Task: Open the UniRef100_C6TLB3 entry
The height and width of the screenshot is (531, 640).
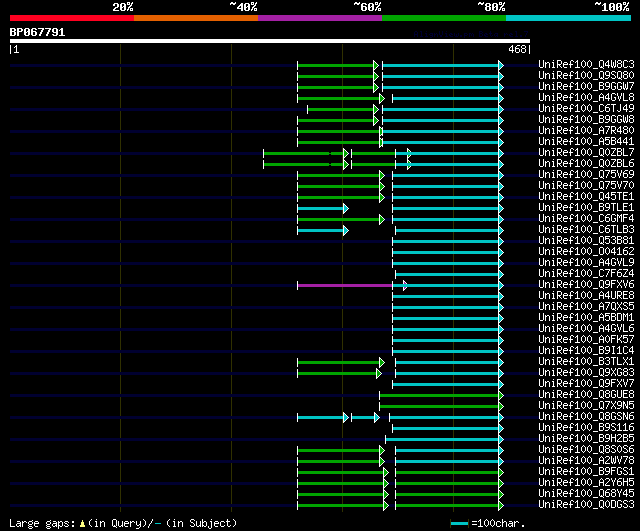Action: tap(586, 230)
